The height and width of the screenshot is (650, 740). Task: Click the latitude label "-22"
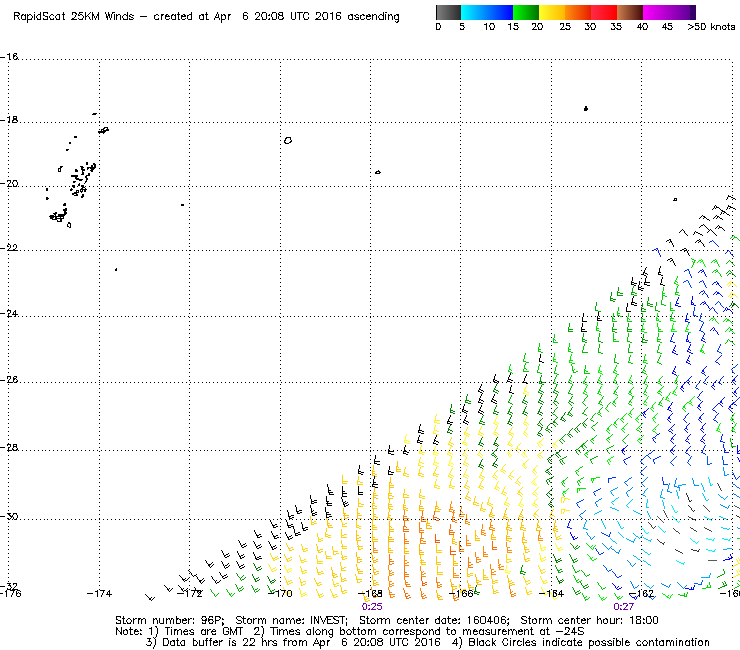(x=9, y=248)
